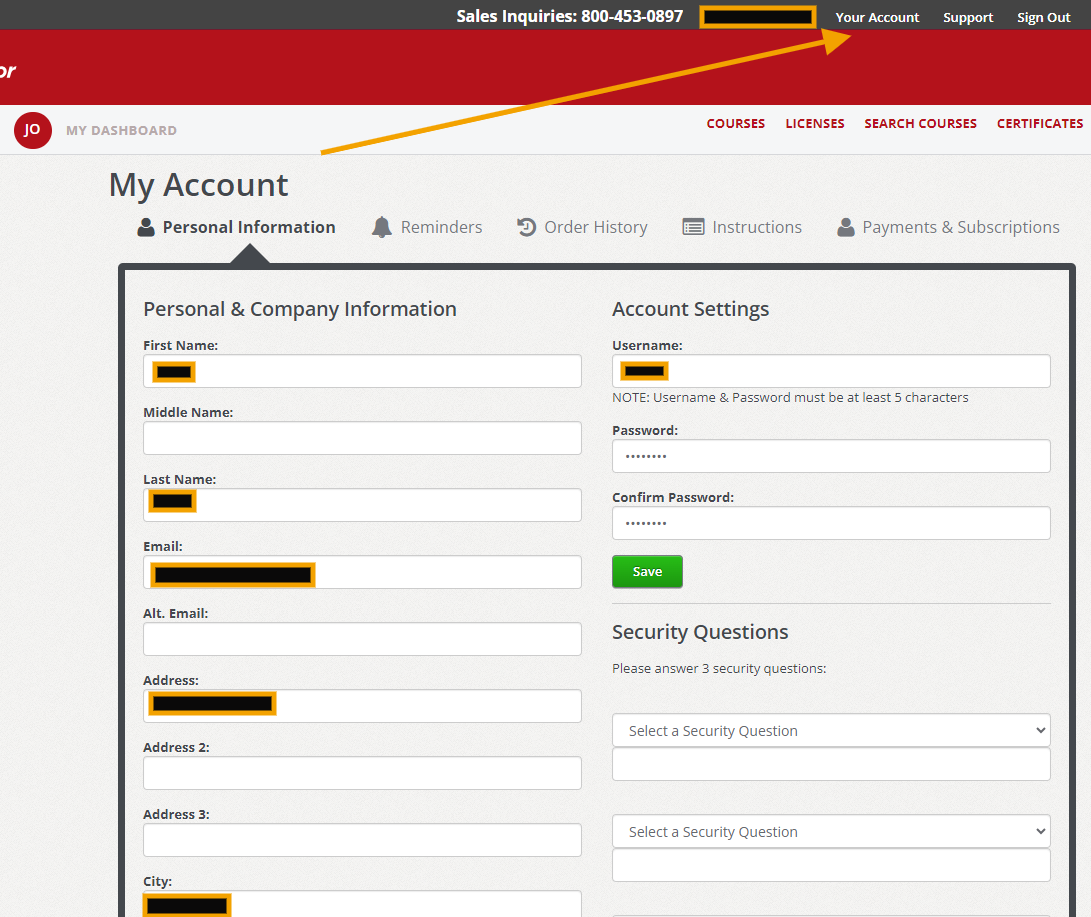Screen dimensions: 1091x917
Task: Click the person icon on Payments & Subscriptions
Action: pyautogui.click(x=848, y=226)
